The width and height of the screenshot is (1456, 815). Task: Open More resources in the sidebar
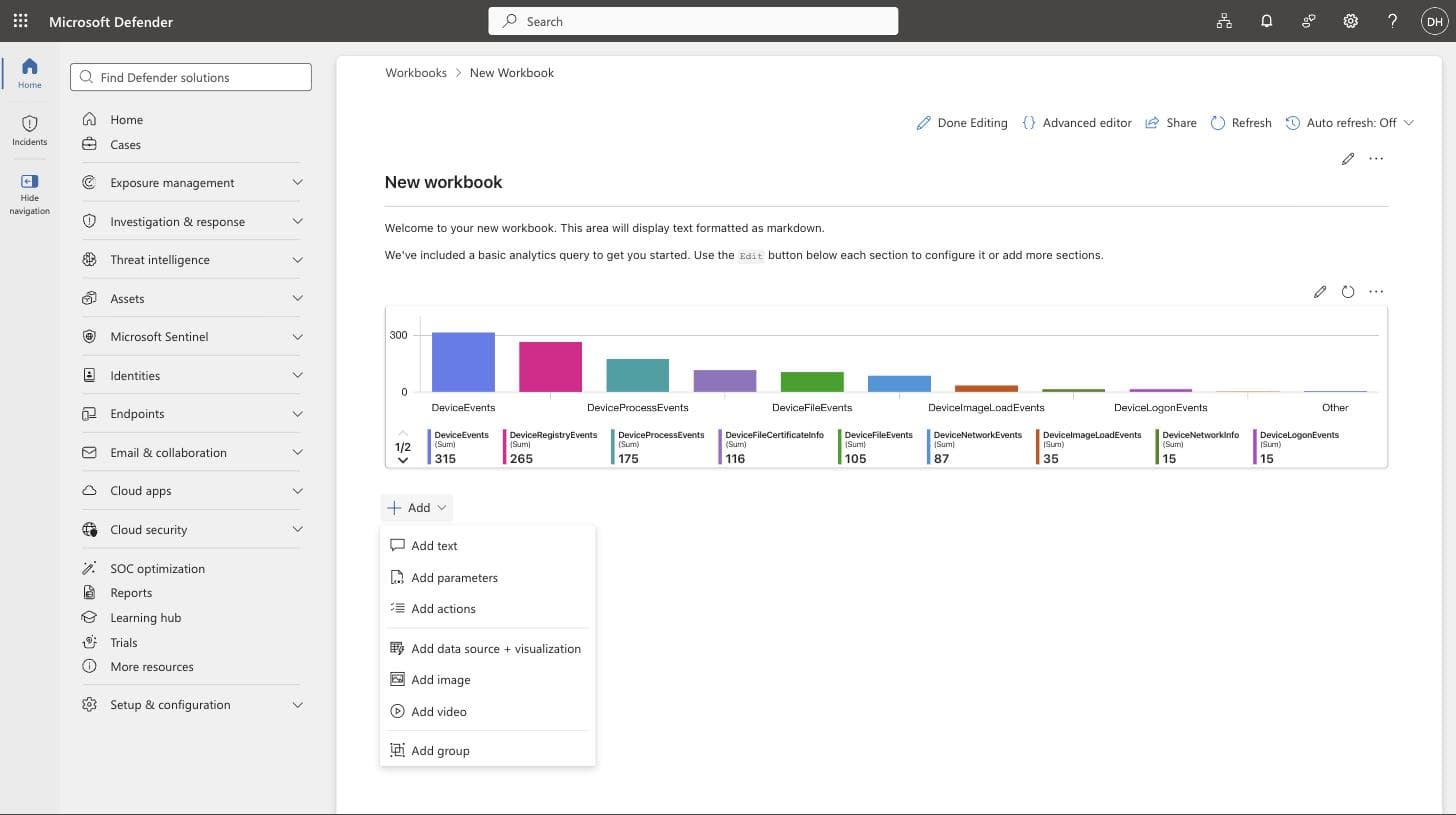point(152,667)
